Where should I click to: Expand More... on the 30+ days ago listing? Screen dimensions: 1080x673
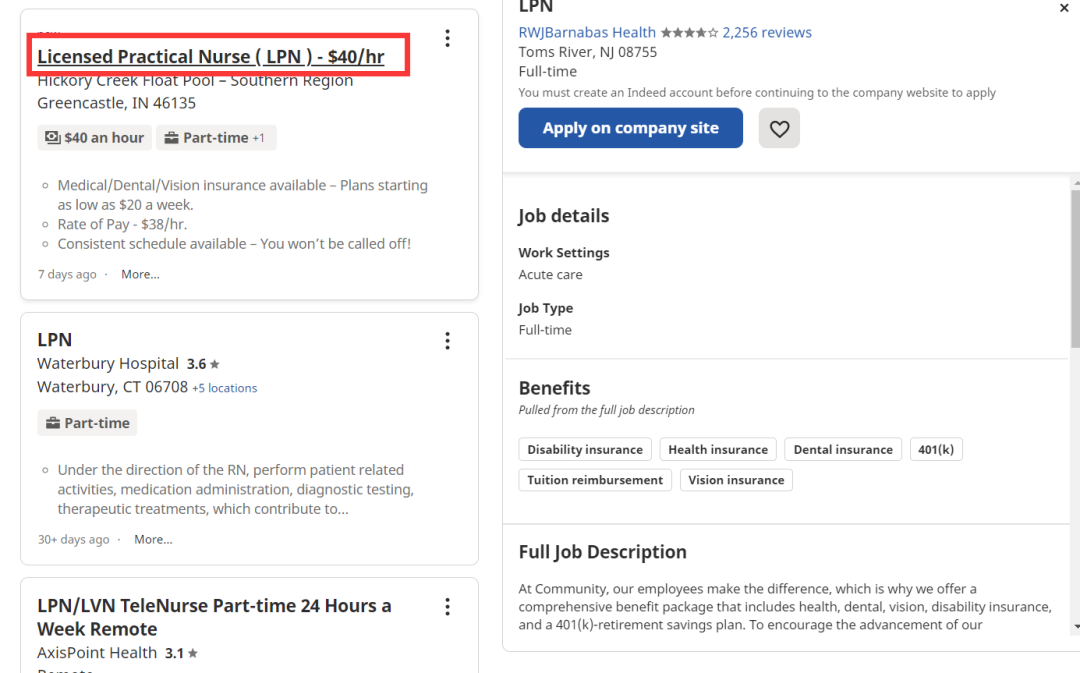[153, 539]
